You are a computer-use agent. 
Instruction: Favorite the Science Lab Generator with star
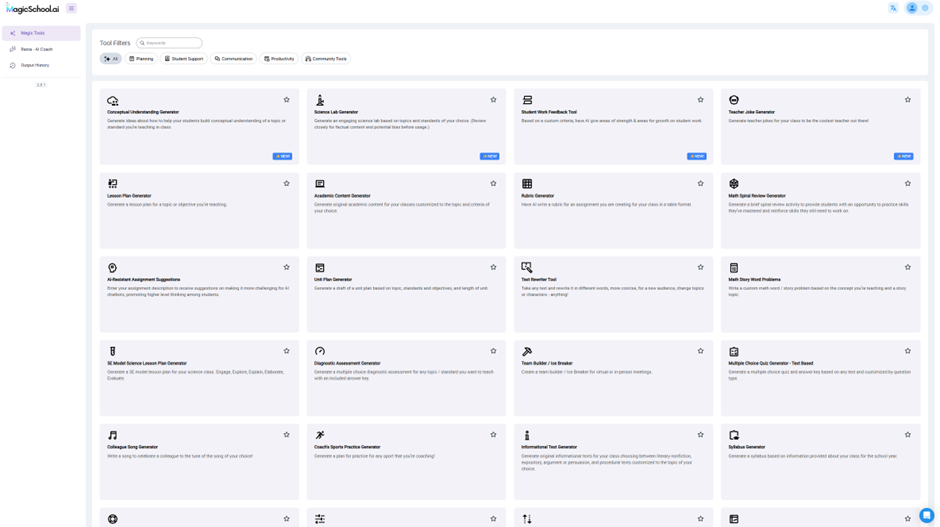(x=493, y=100)
